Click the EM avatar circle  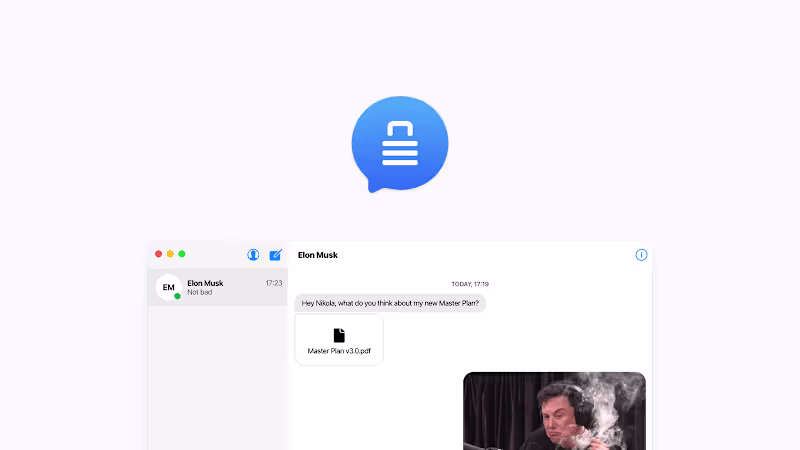click(168, 287)
